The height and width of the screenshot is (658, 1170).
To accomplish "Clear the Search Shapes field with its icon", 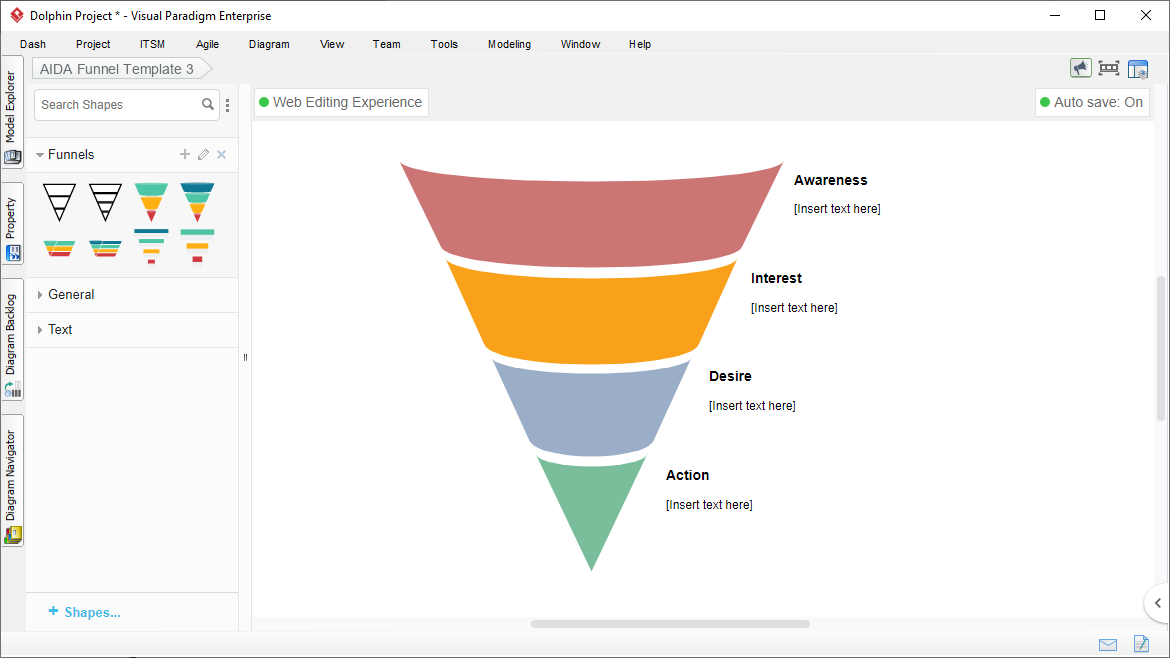I will (x=208, y=104).
